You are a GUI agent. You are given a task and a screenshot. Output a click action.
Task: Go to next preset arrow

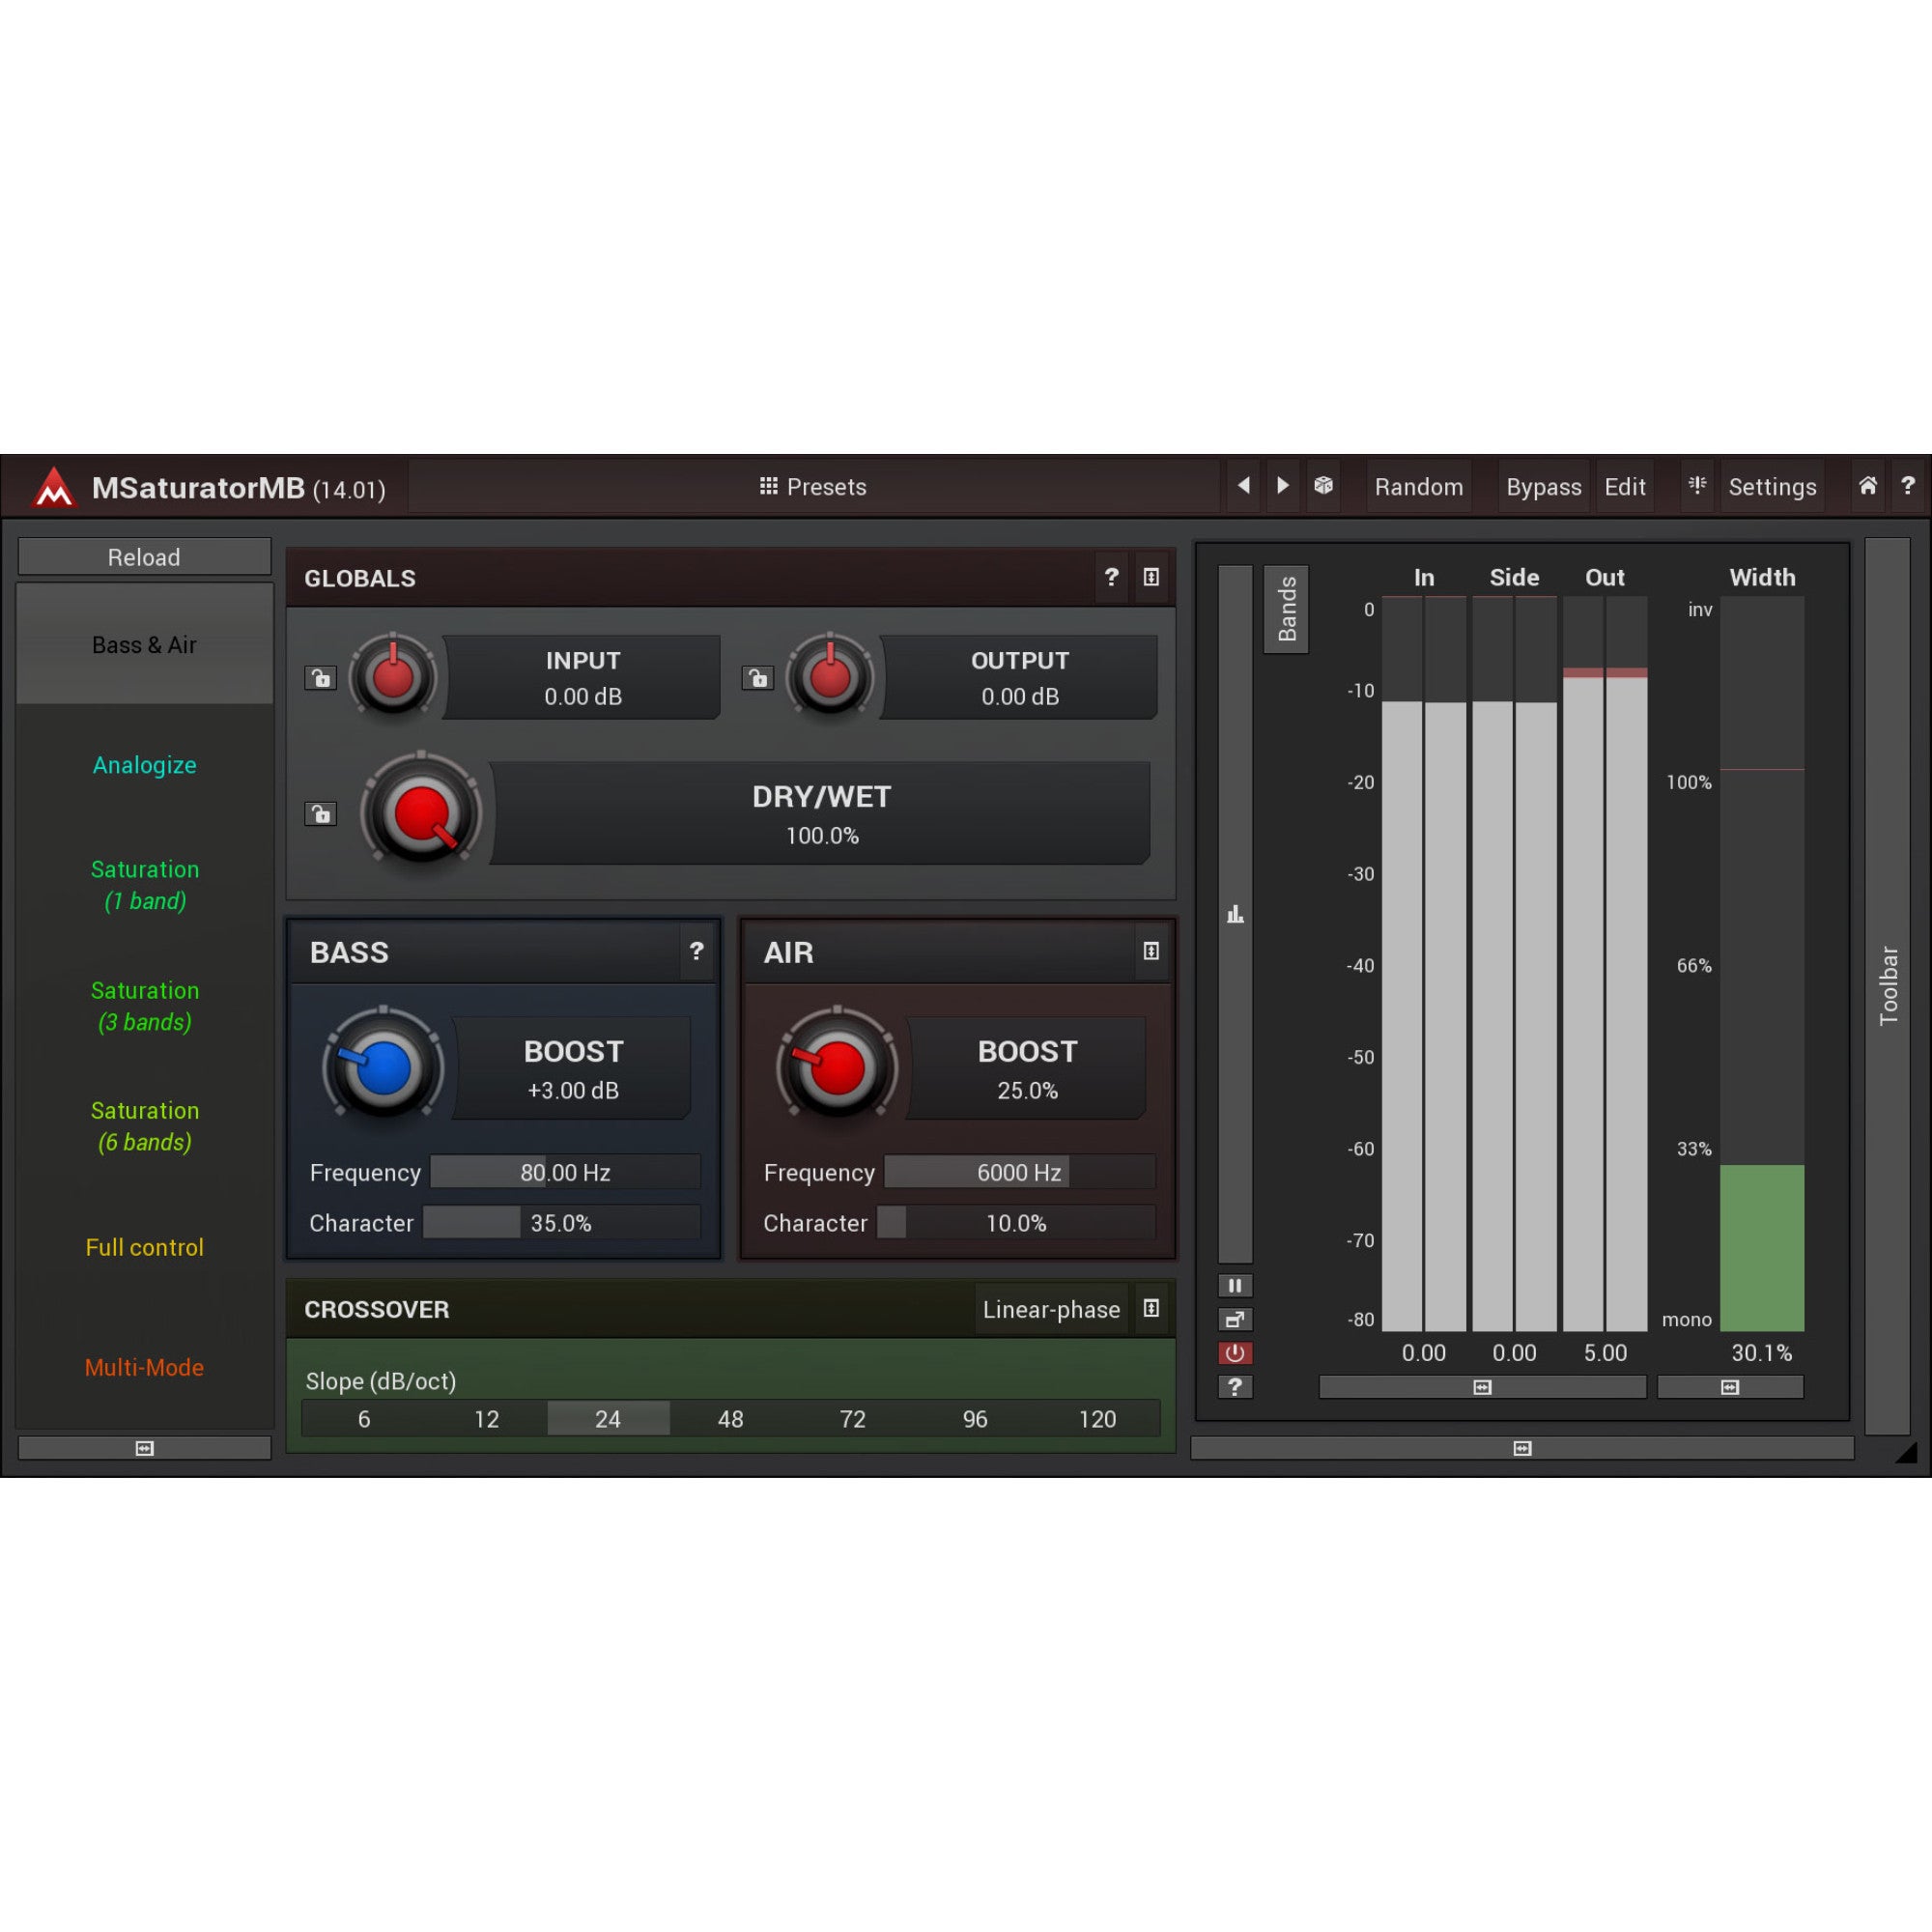[x=1282, y=486]
